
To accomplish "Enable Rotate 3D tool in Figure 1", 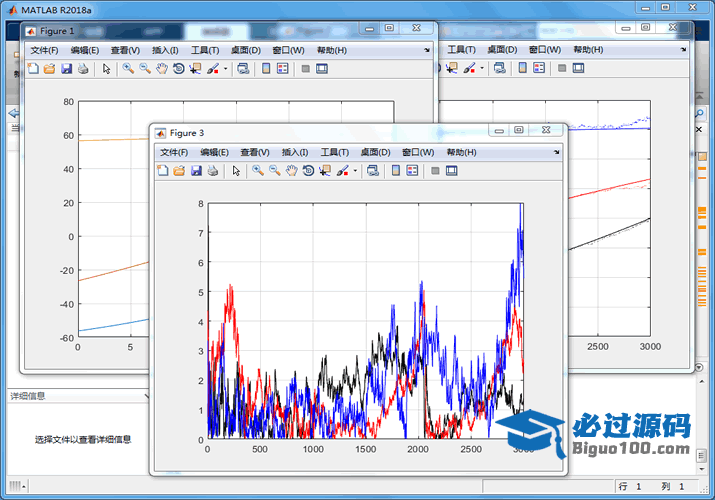I will point(179,69).
